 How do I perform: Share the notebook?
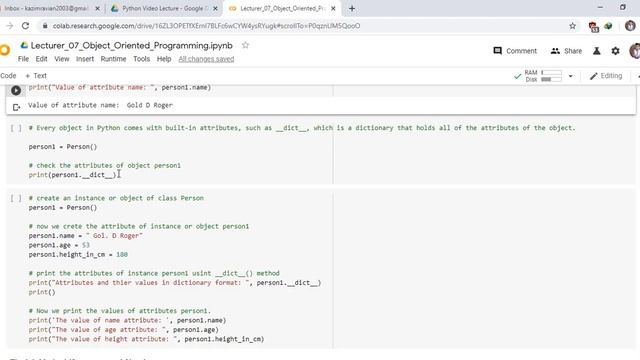click(566, 51)
